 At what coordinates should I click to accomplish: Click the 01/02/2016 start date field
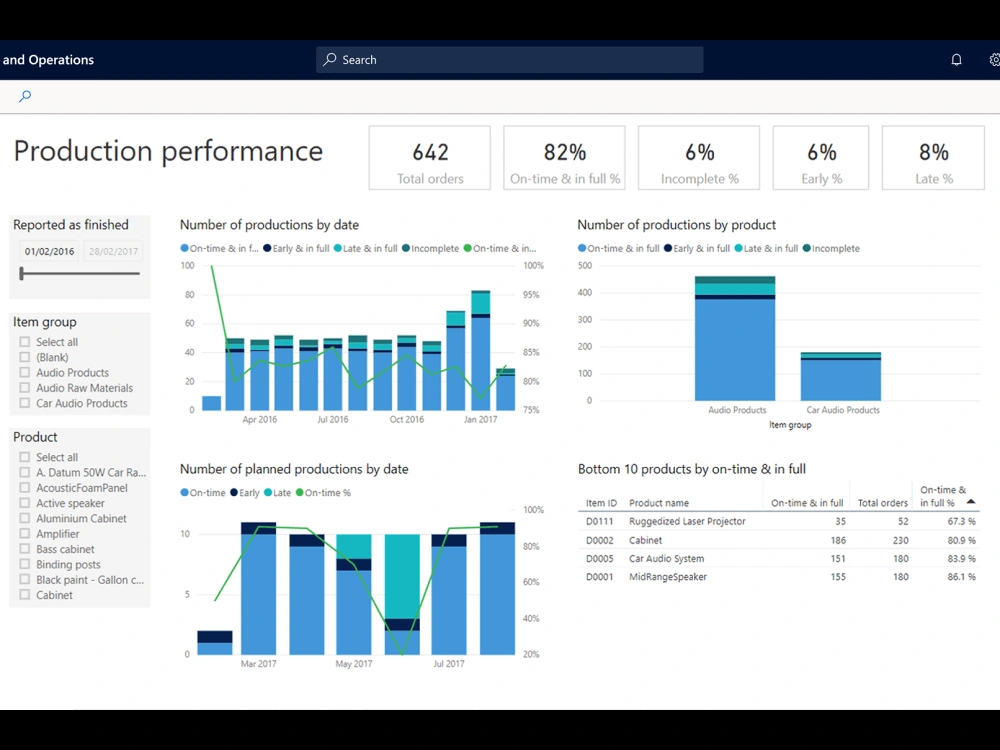[49, 251]
